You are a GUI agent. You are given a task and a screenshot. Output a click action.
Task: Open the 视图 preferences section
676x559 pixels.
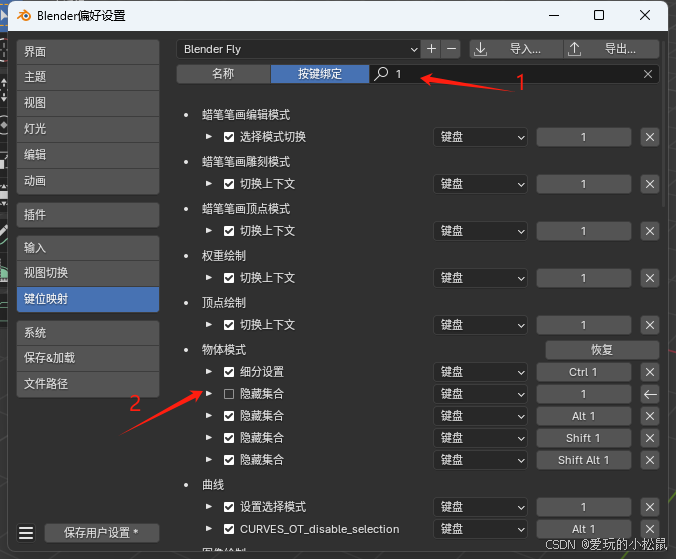click(x=88, y=103)
